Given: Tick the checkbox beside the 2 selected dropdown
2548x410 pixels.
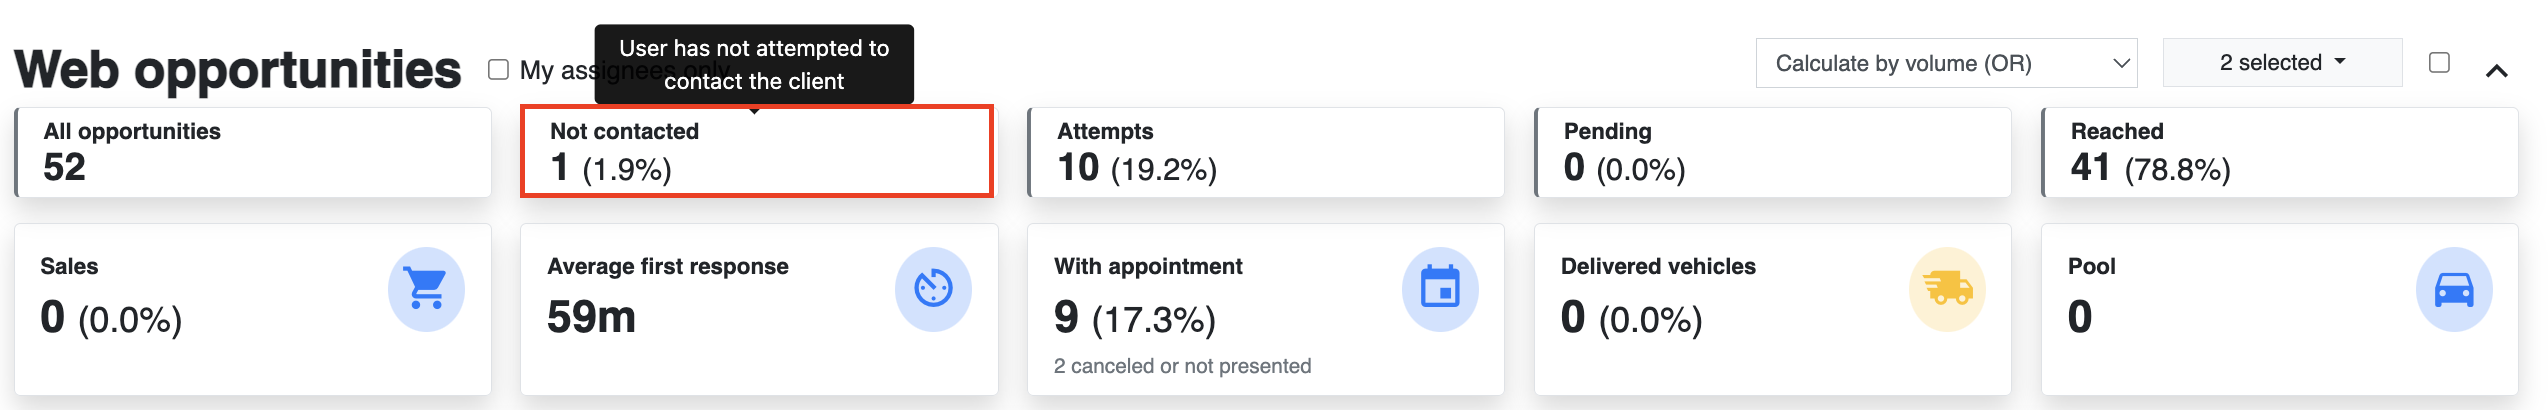Looking at the screenshot, I should 2439,62.
